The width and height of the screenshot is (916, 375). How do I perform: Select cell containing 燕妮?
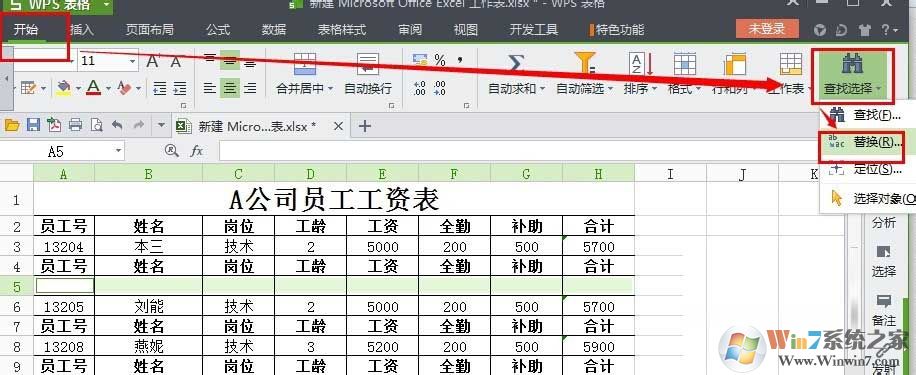[x=148, y=346]
